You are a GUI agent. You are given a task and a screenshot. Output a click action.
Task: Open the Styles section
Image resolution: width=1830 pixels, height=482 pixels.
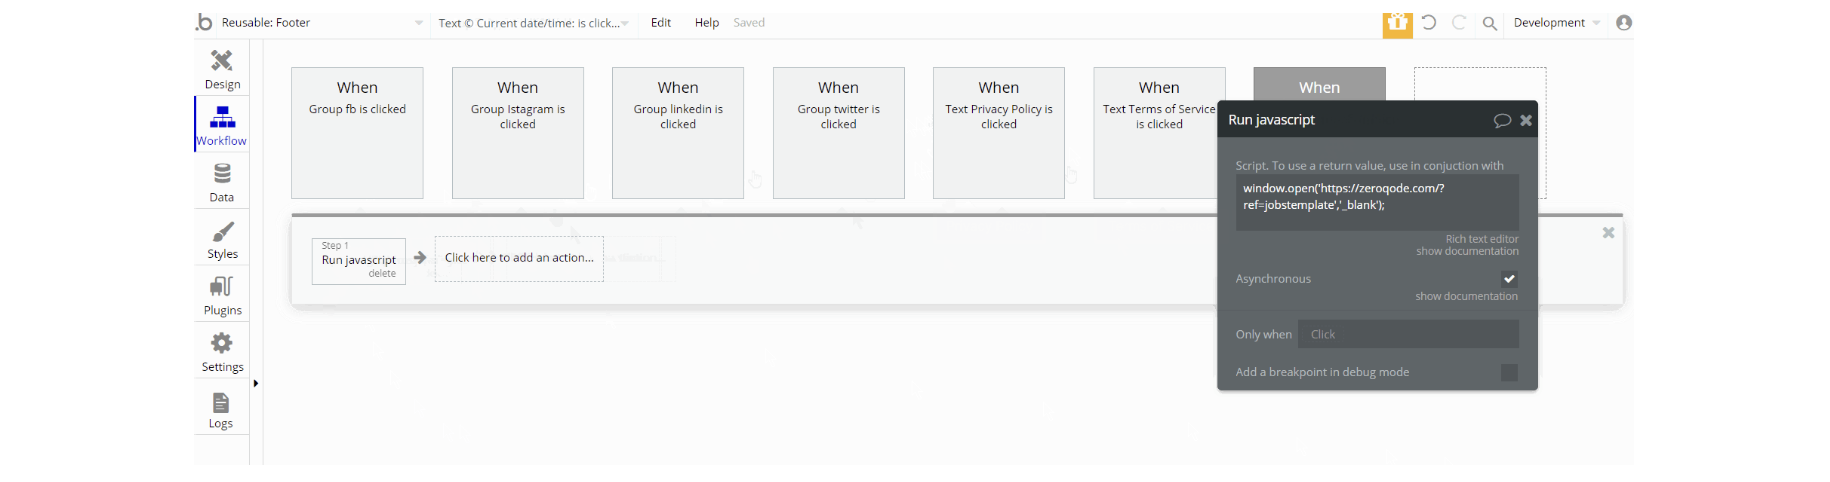pos(222,239)
